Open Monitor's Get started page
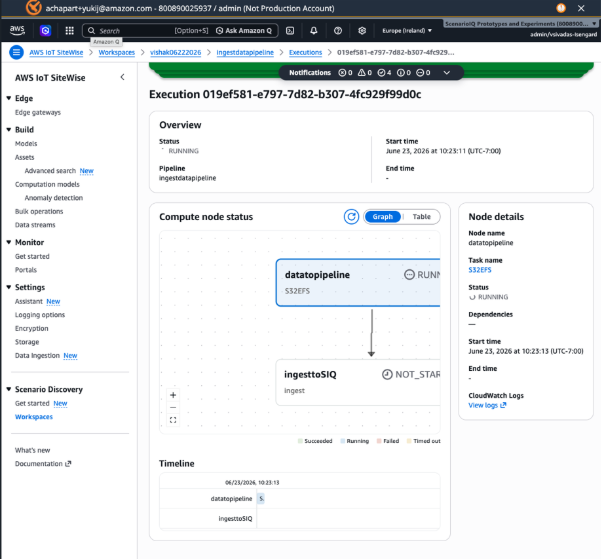The image size is (601, 559). tap(32, 256)
